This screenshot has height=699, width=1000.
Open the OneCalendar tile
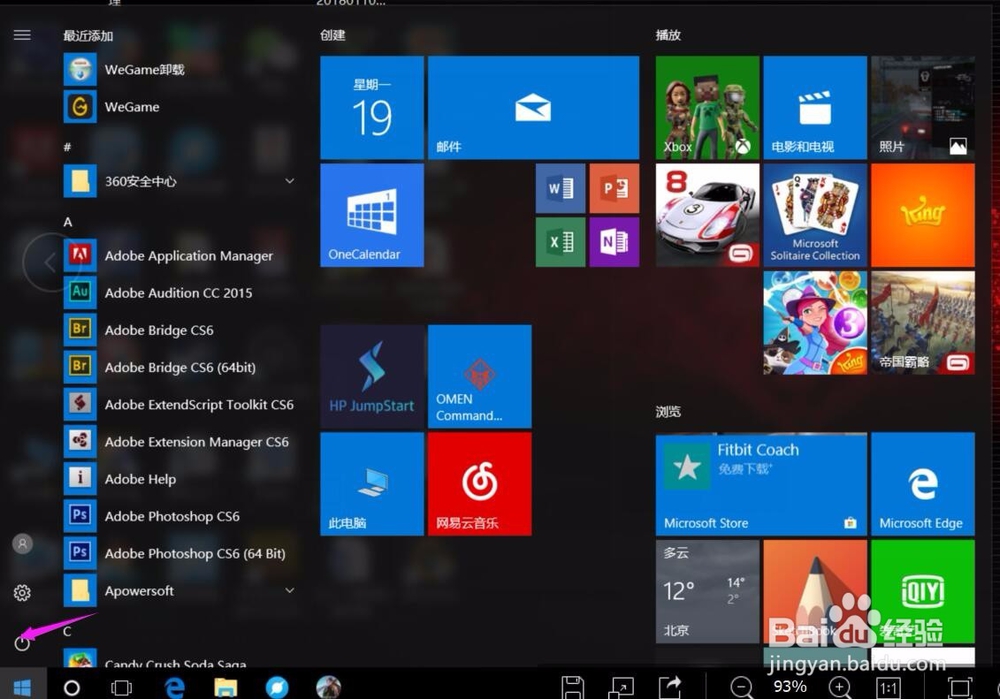point(372,215)
